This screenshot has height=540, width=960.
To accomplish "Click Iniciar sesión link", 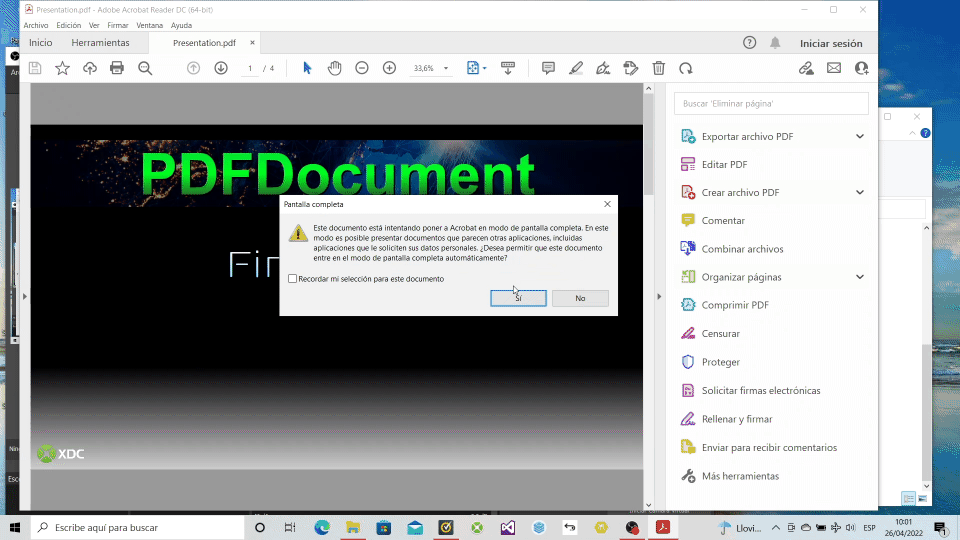I will pos(831,43).
